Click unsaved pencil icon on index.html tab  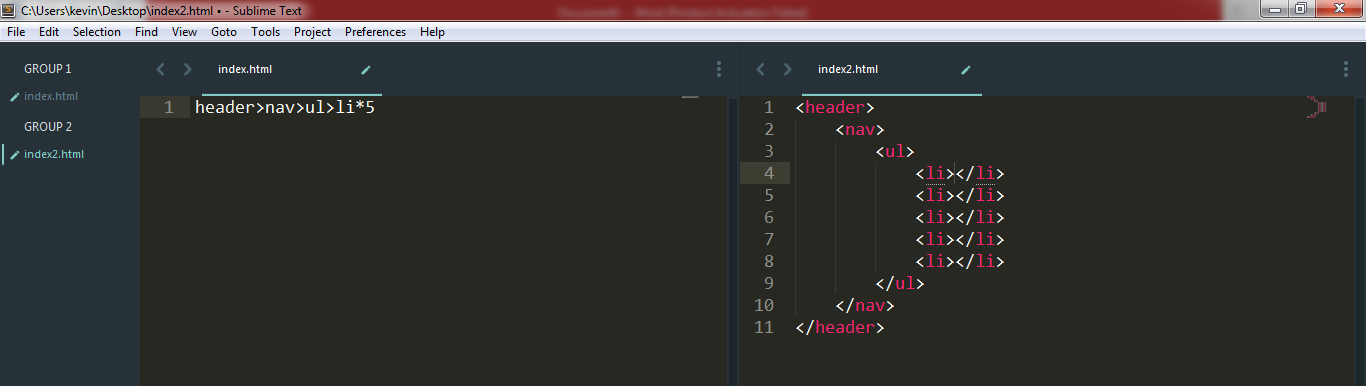[x=366, y=70]
